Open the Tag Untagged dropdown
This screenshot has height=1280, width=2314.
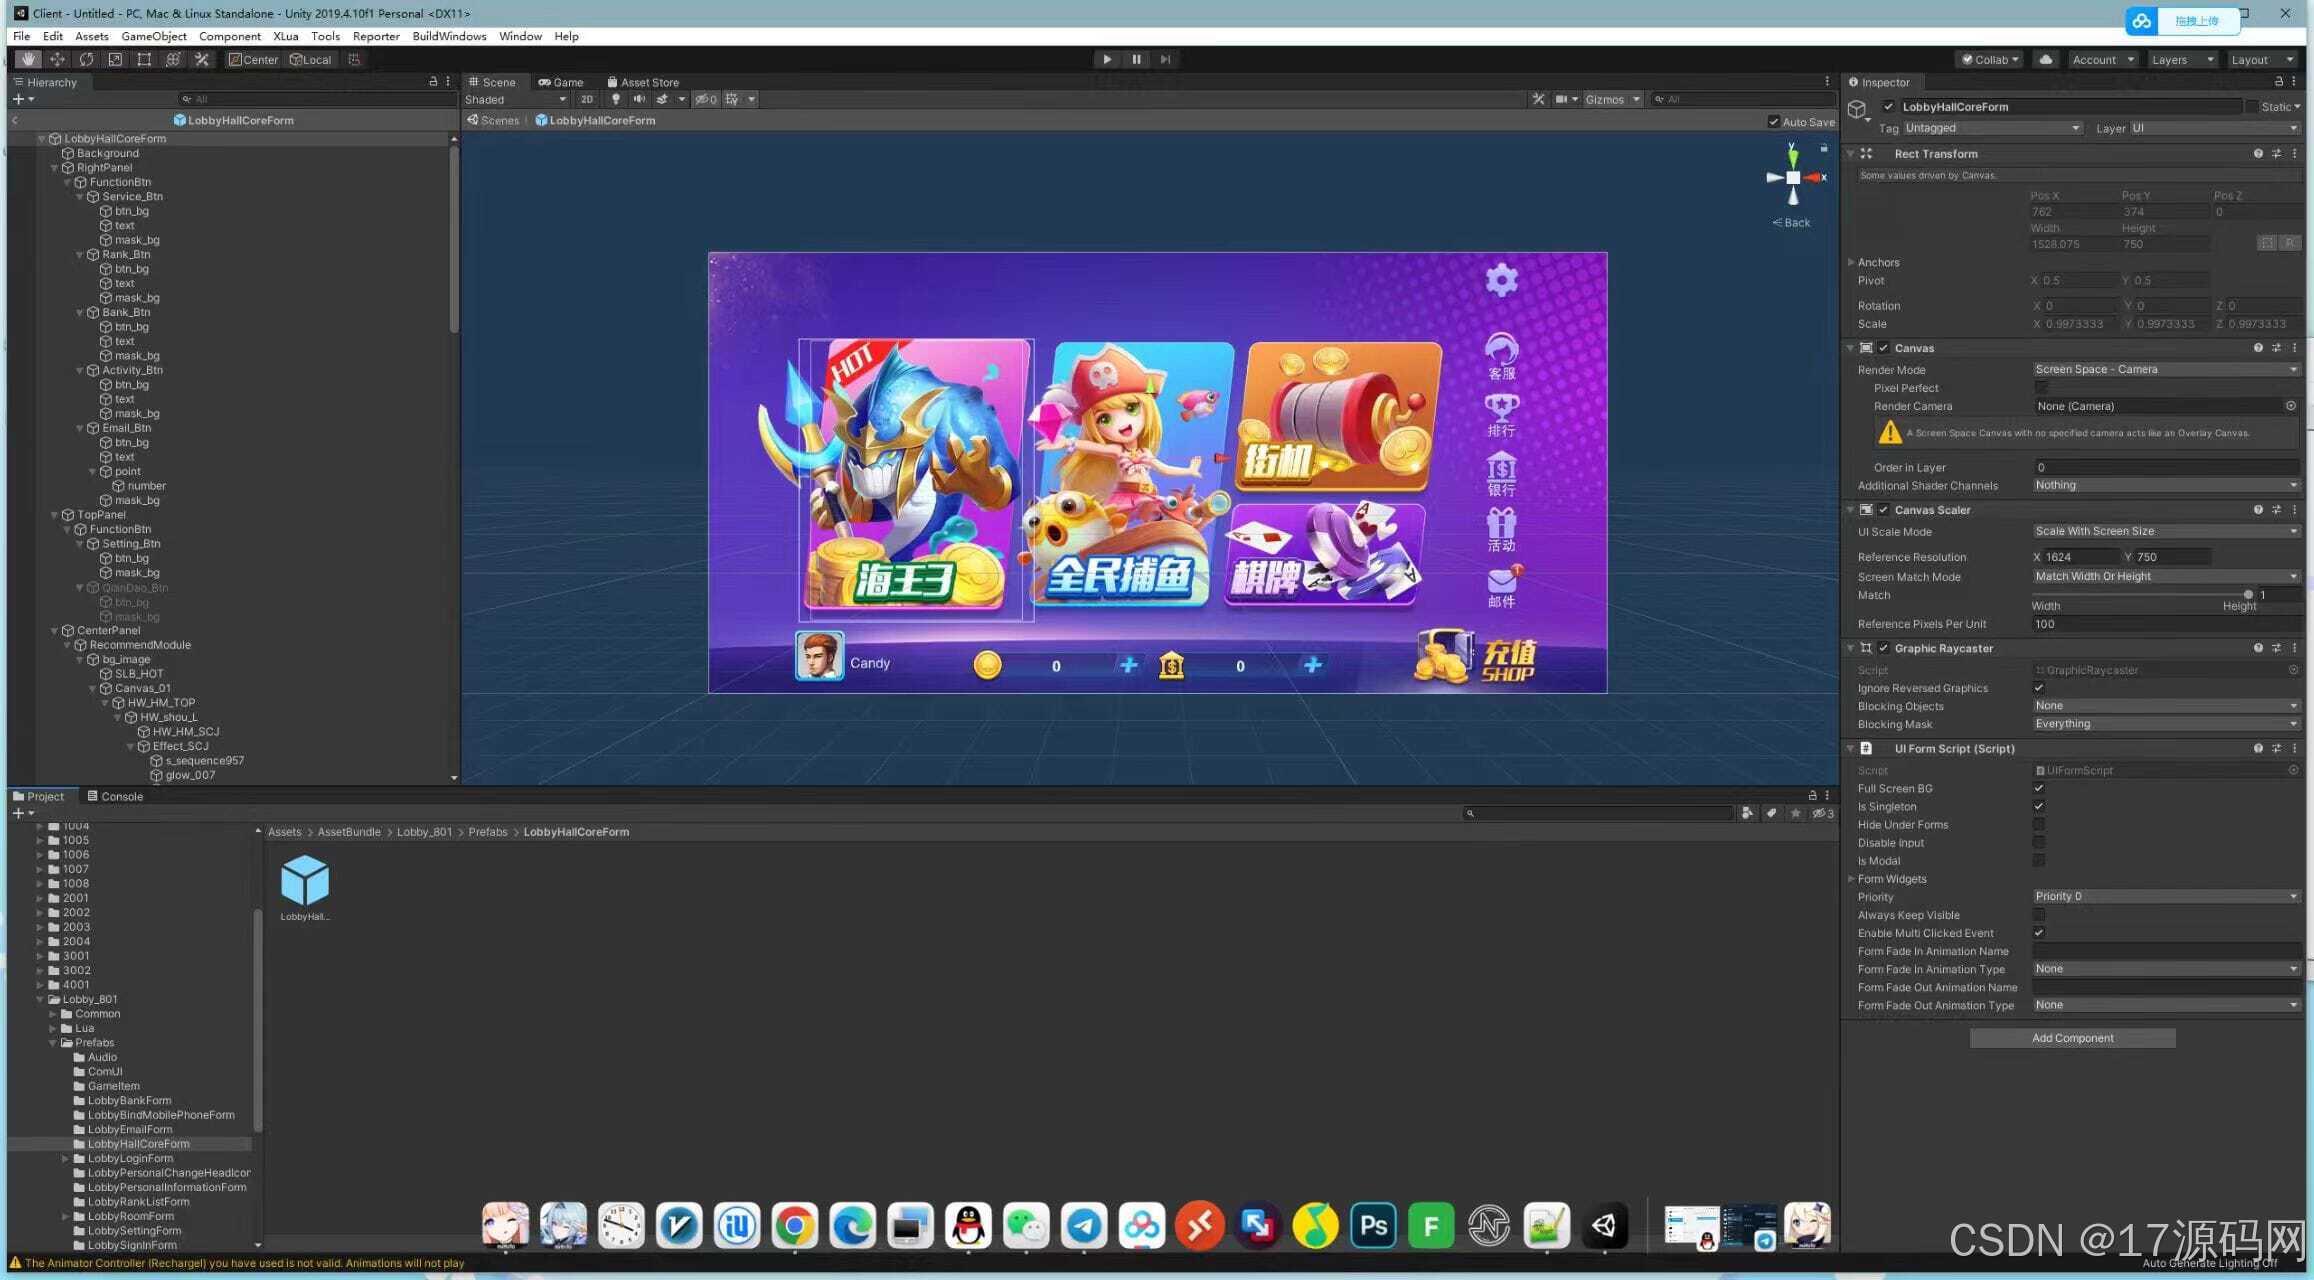(x=1993, y=128)
